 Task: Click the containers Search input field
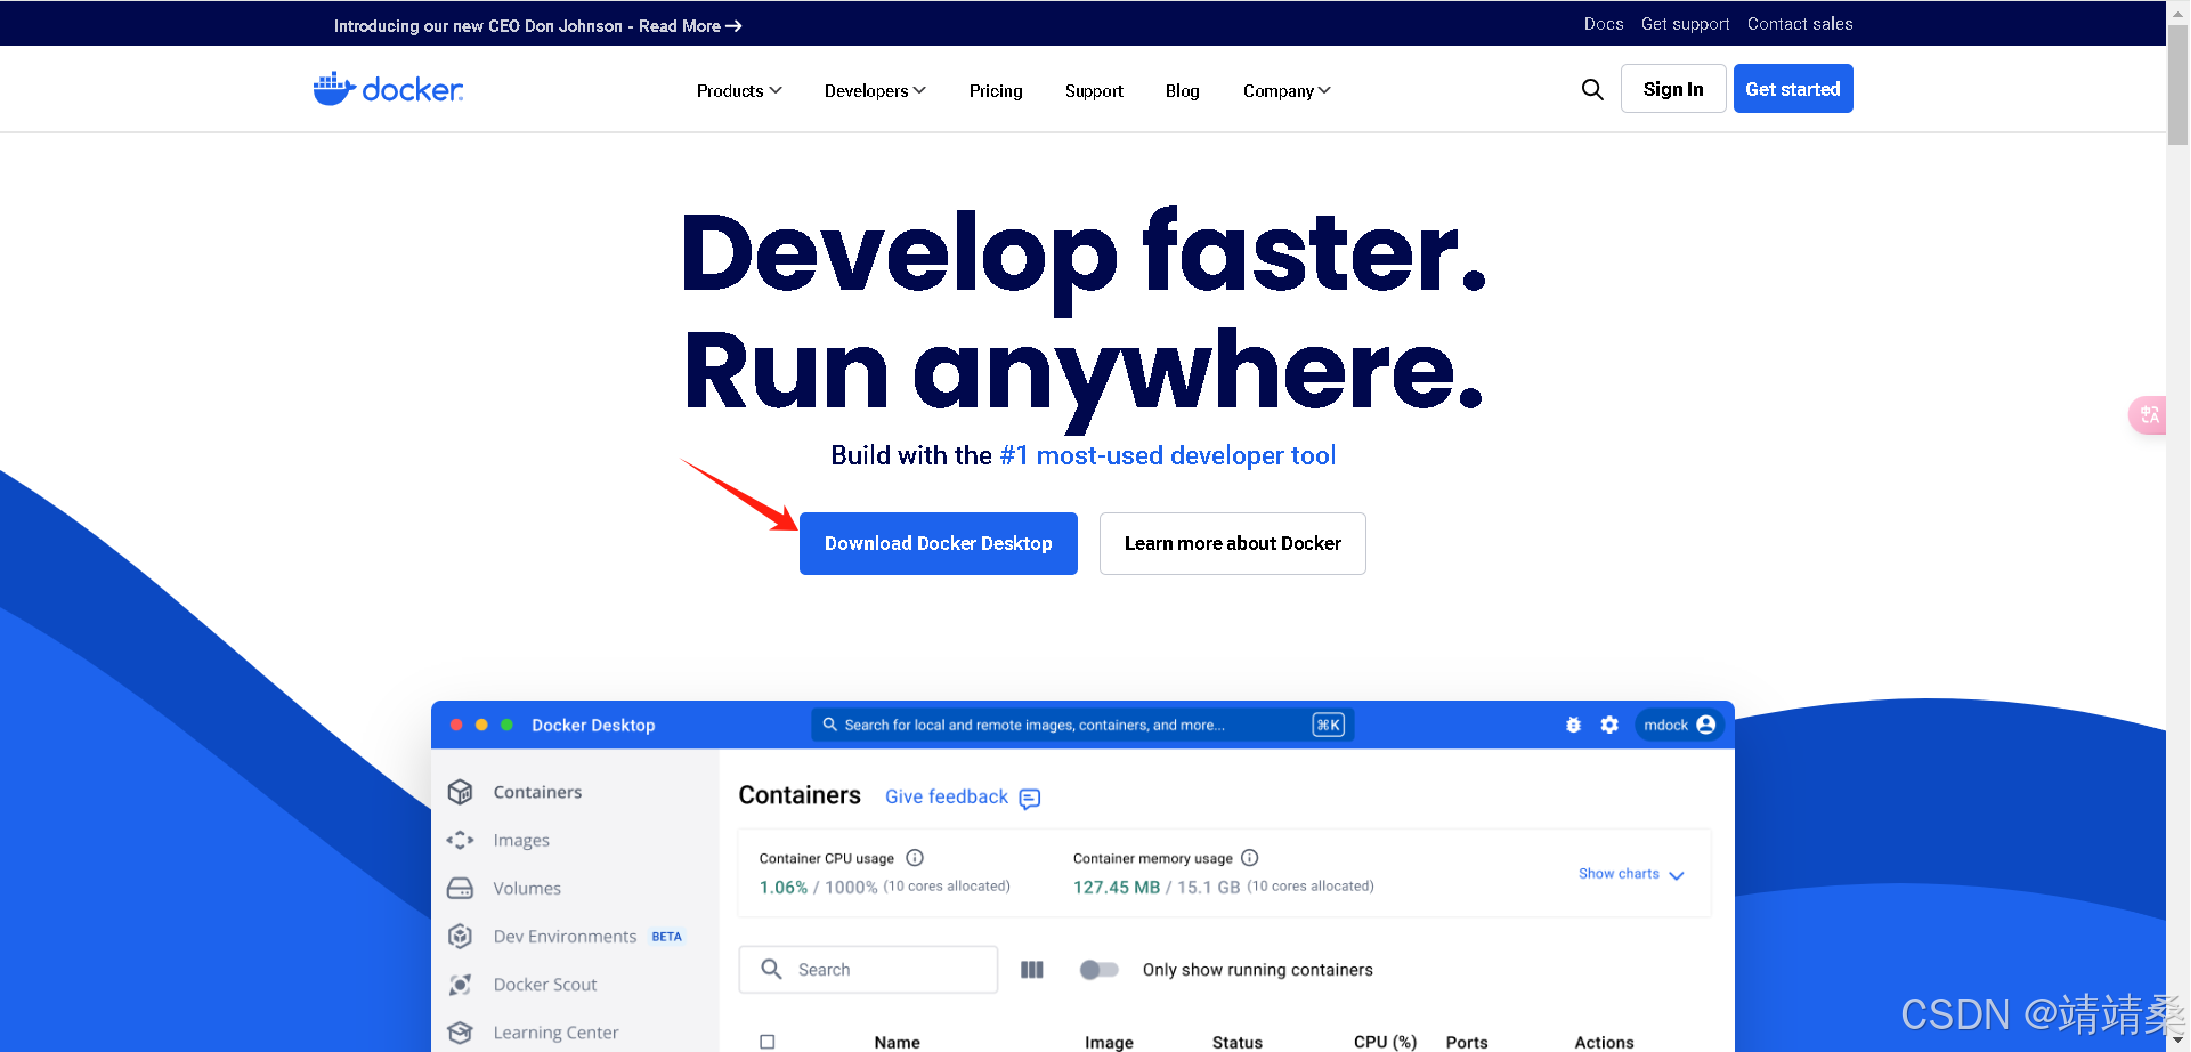(868, 970)
